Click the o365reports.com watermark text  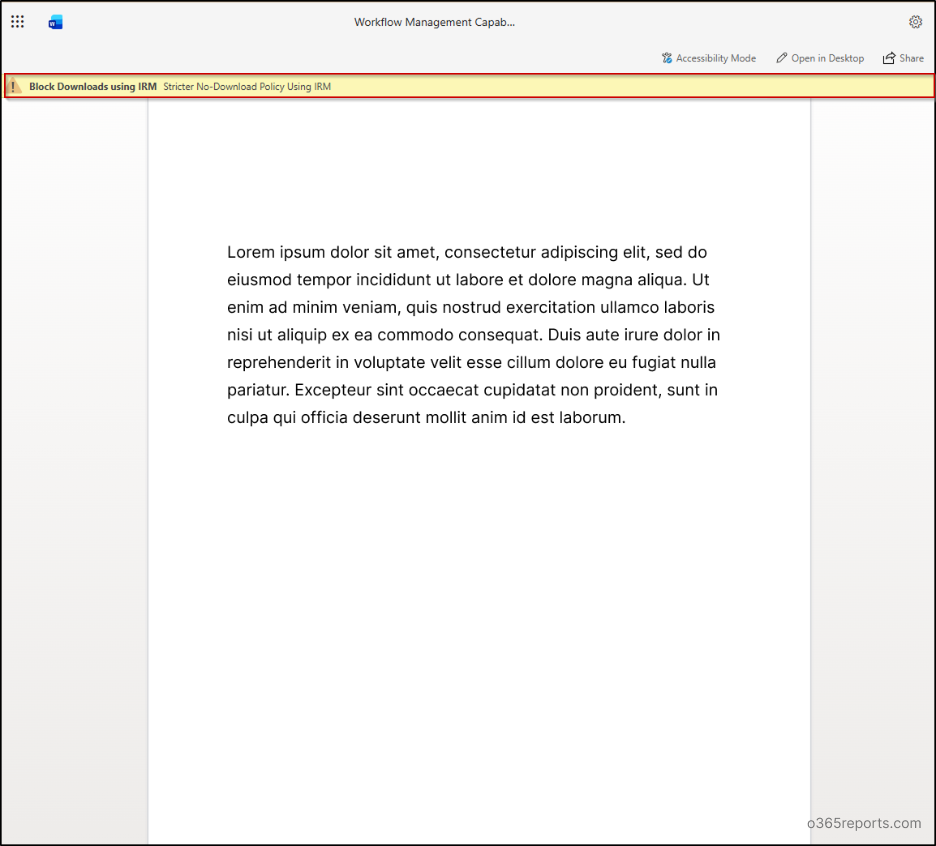tap(863, 823)
